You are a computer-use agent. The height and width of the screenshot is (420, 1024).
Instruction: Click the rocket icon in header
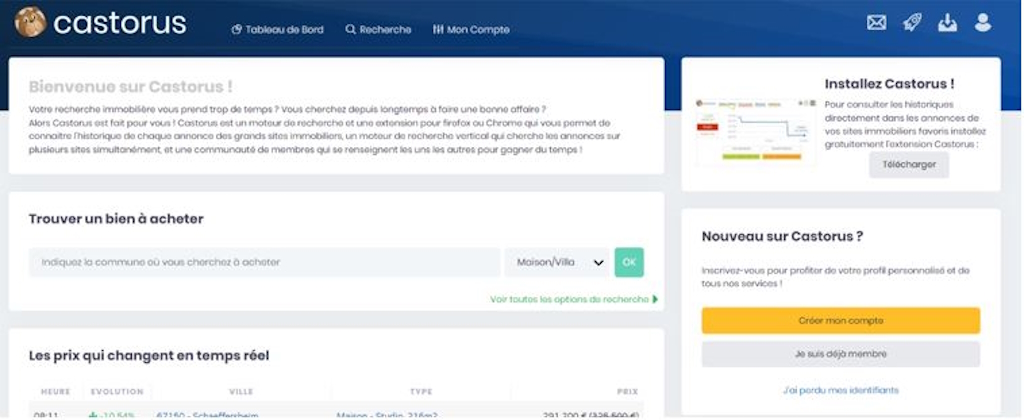(912, 23)
